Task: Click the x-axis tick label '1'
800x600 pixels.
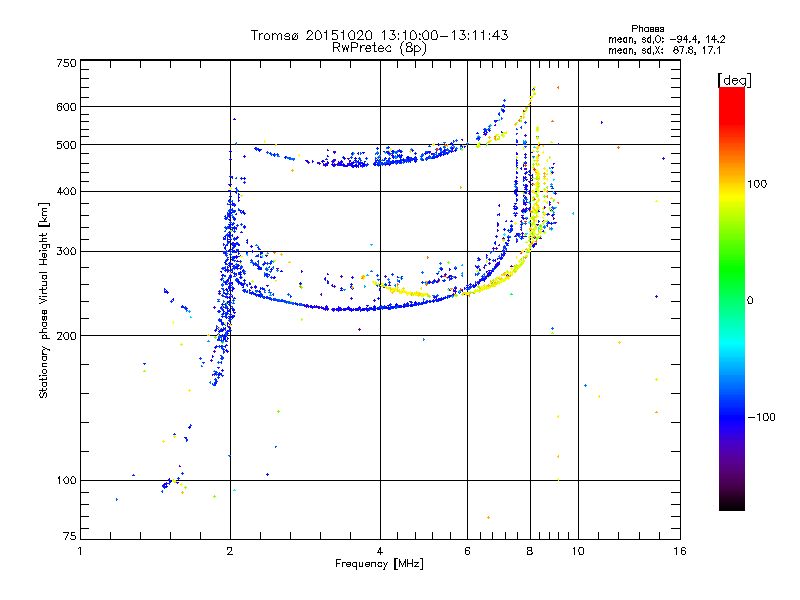Action: 80,551
